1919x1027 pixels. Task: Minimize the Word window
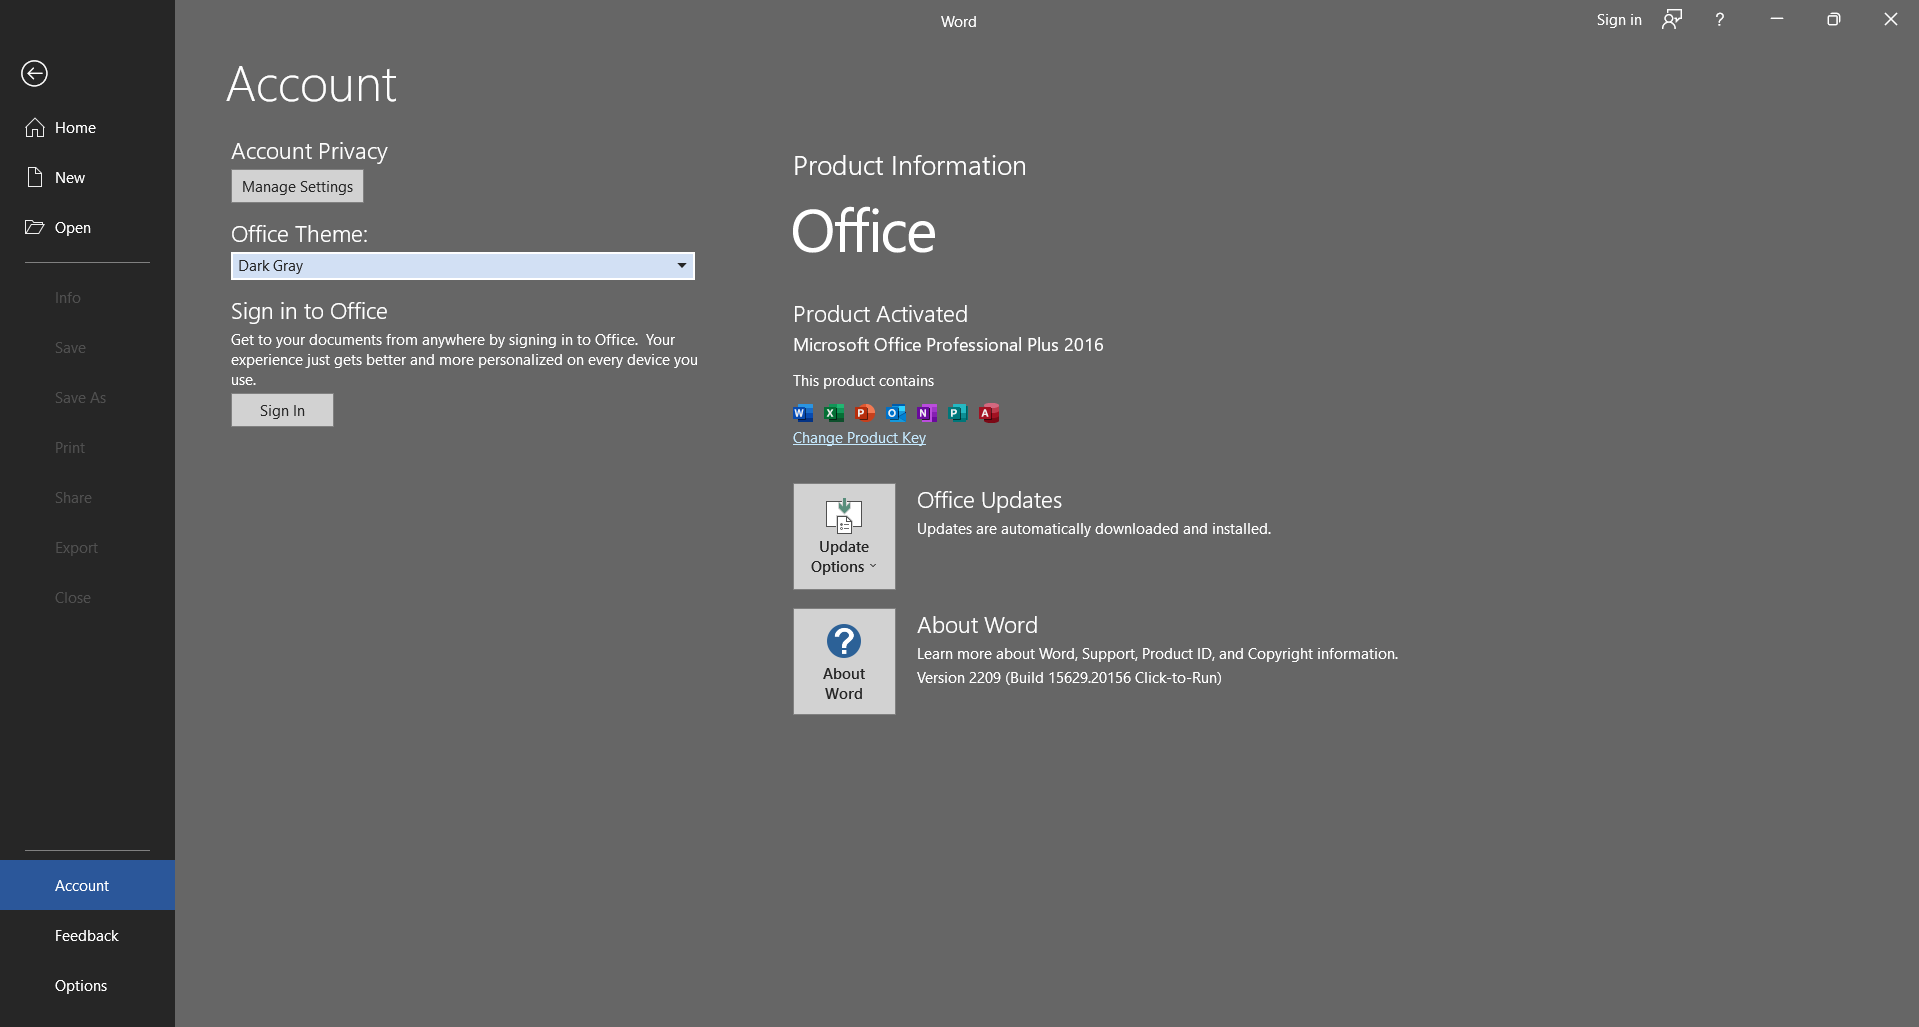[x=1777, y=19]
